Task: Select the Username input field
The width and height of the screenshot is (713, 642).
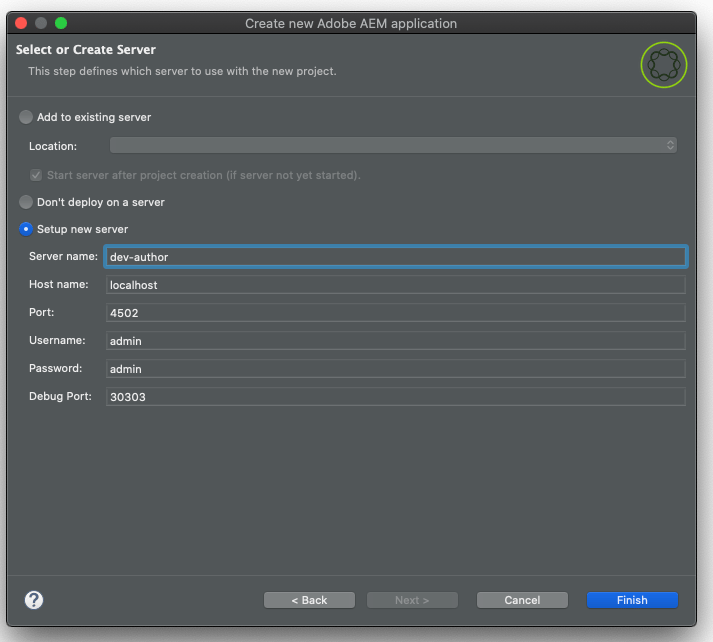Action: tap(396, 341)
